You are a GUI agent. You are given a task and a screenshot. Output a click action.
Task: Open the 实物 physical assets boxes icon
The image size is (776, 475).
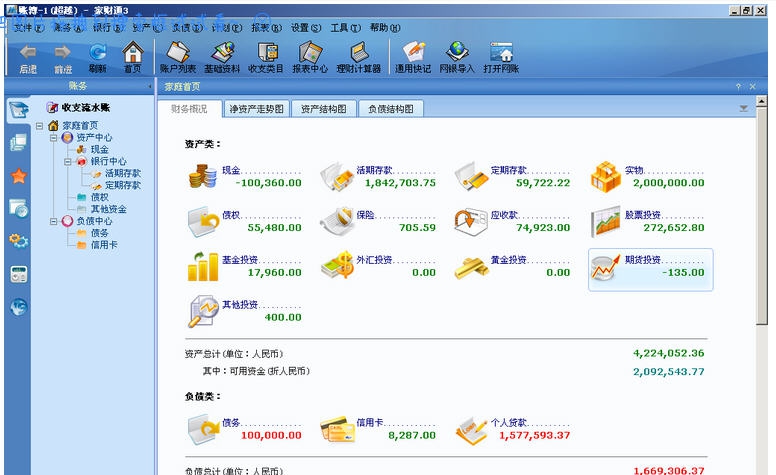(605, 176)
